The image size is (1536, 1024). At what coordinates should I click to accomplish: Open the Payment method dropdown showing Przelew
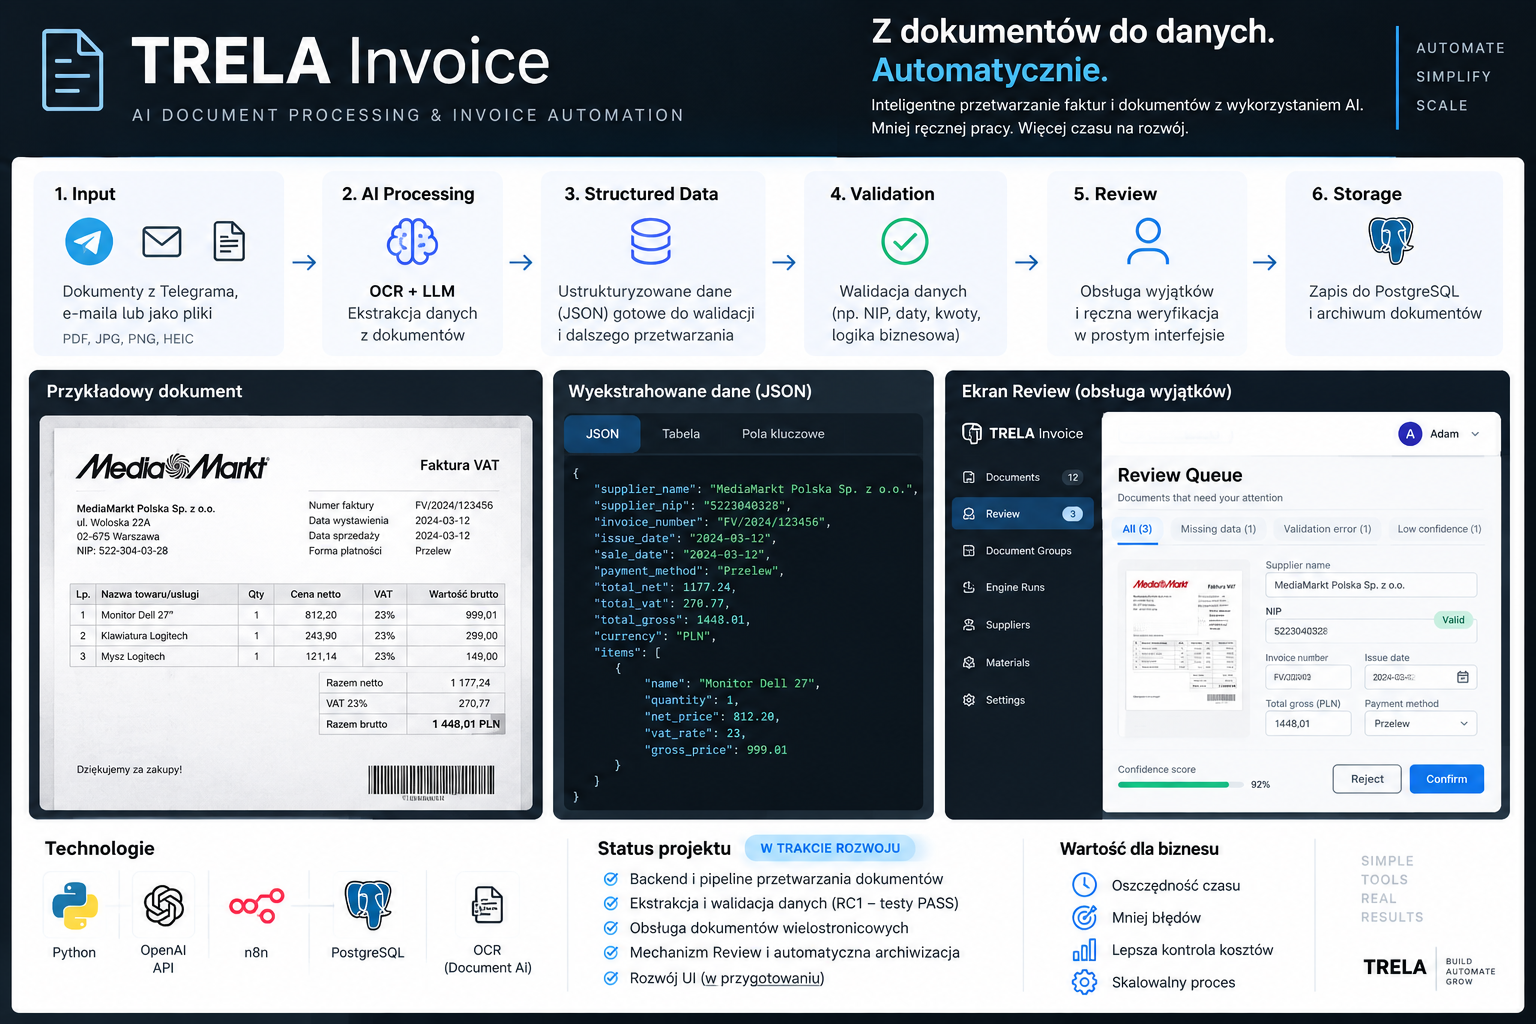pyautogui.click(x=1421, y=724)
